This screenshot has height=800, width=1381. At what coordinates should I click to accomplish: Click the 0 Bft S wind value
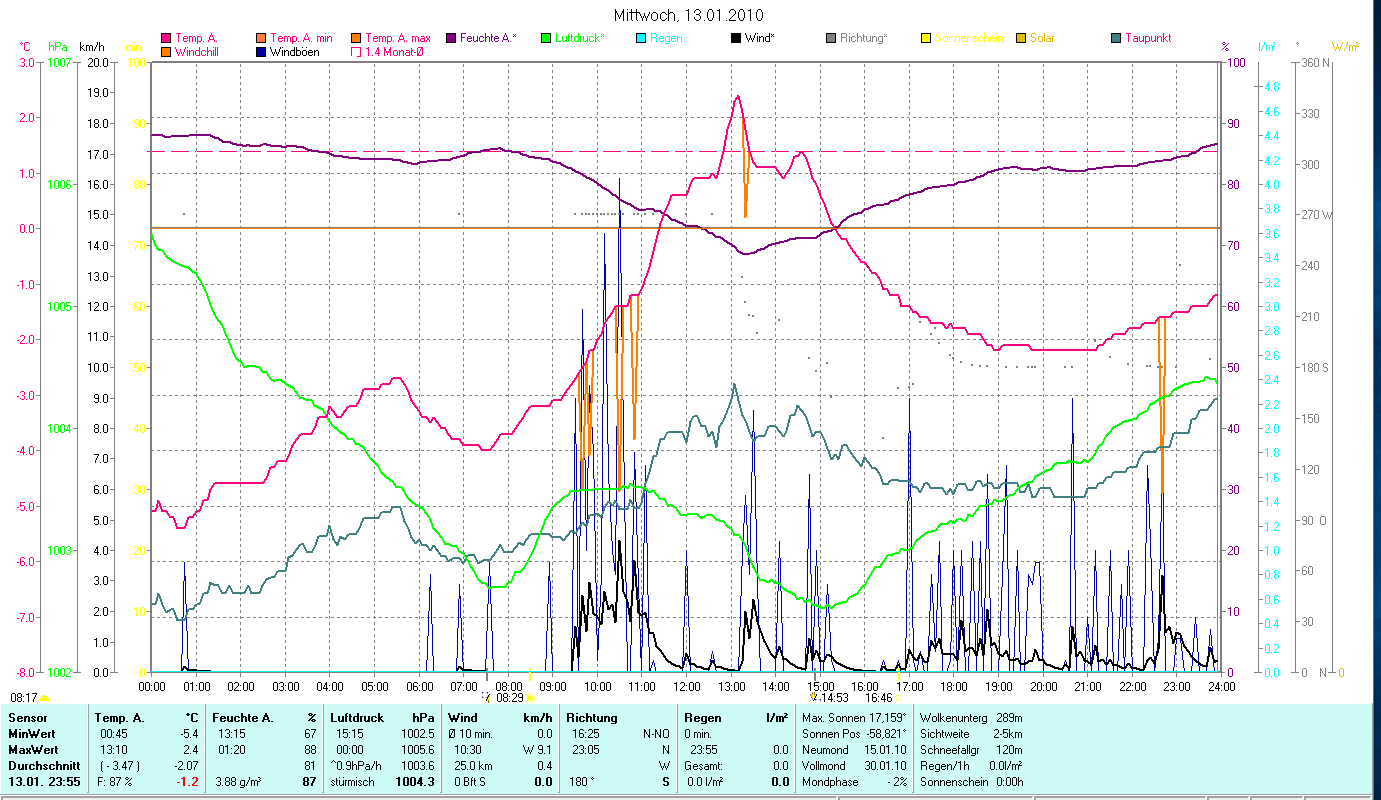click(x=471, y=782)
